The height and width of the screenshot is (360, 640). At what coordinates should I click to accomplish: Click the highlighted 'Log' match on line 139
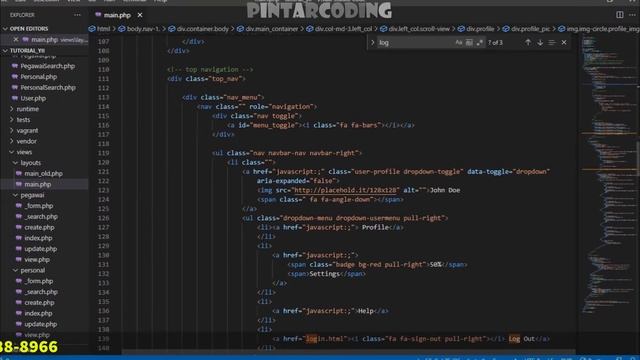(x=514, y=339)
